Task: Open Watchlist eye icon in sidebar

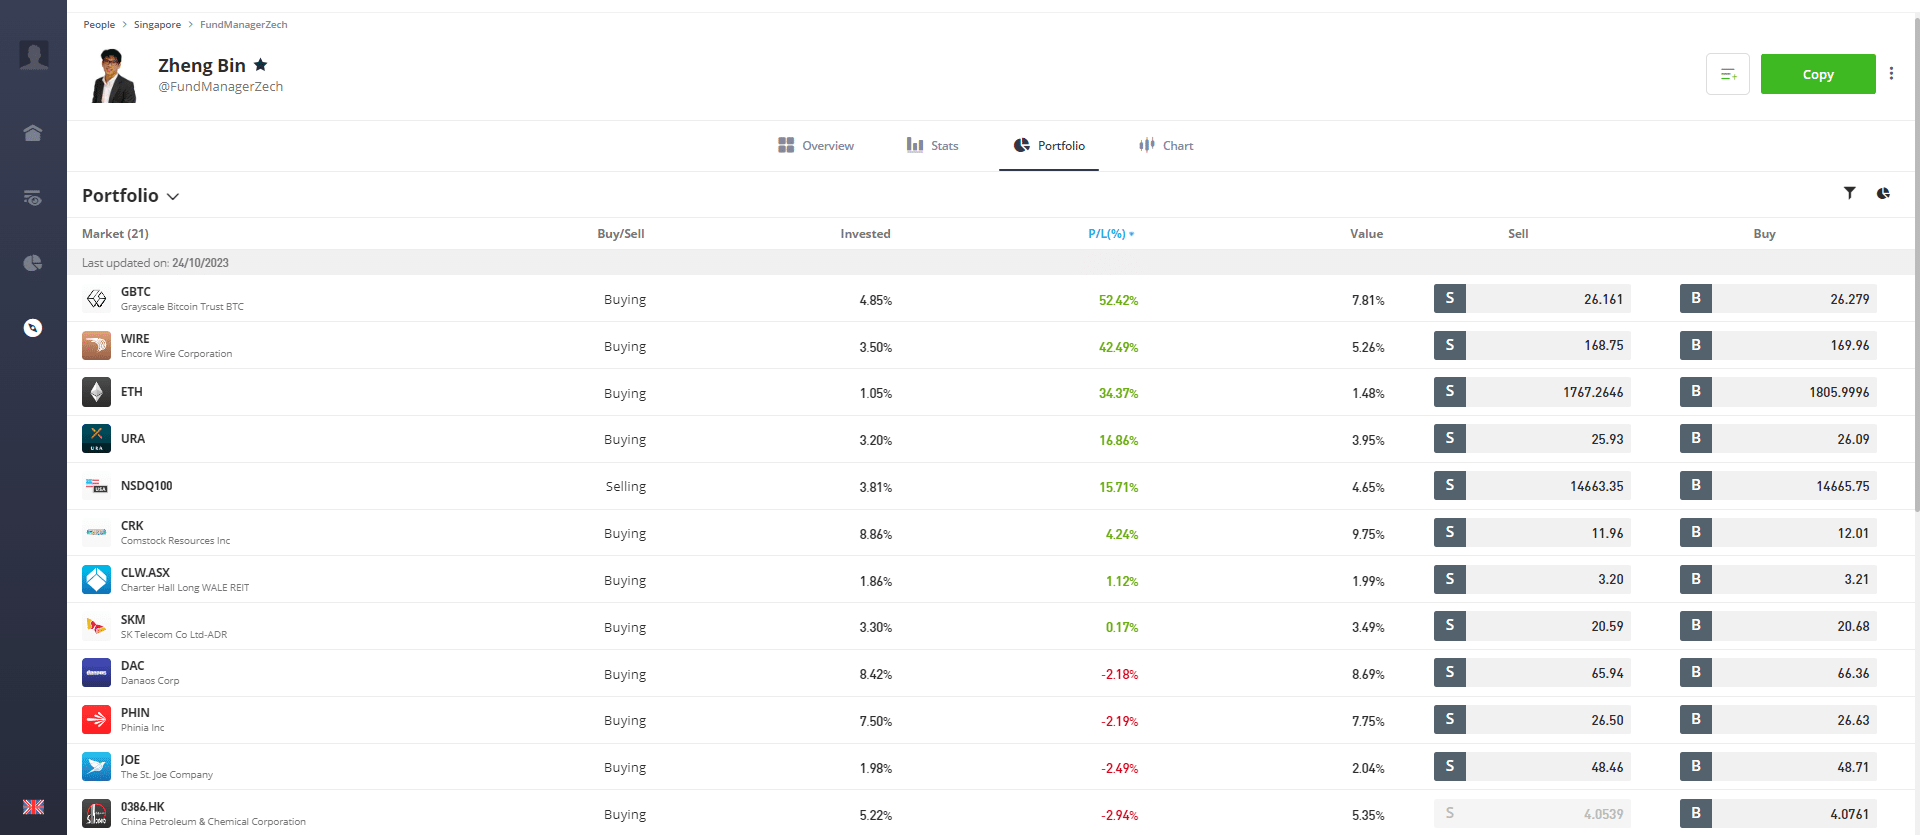Action: tap(33, 198)
